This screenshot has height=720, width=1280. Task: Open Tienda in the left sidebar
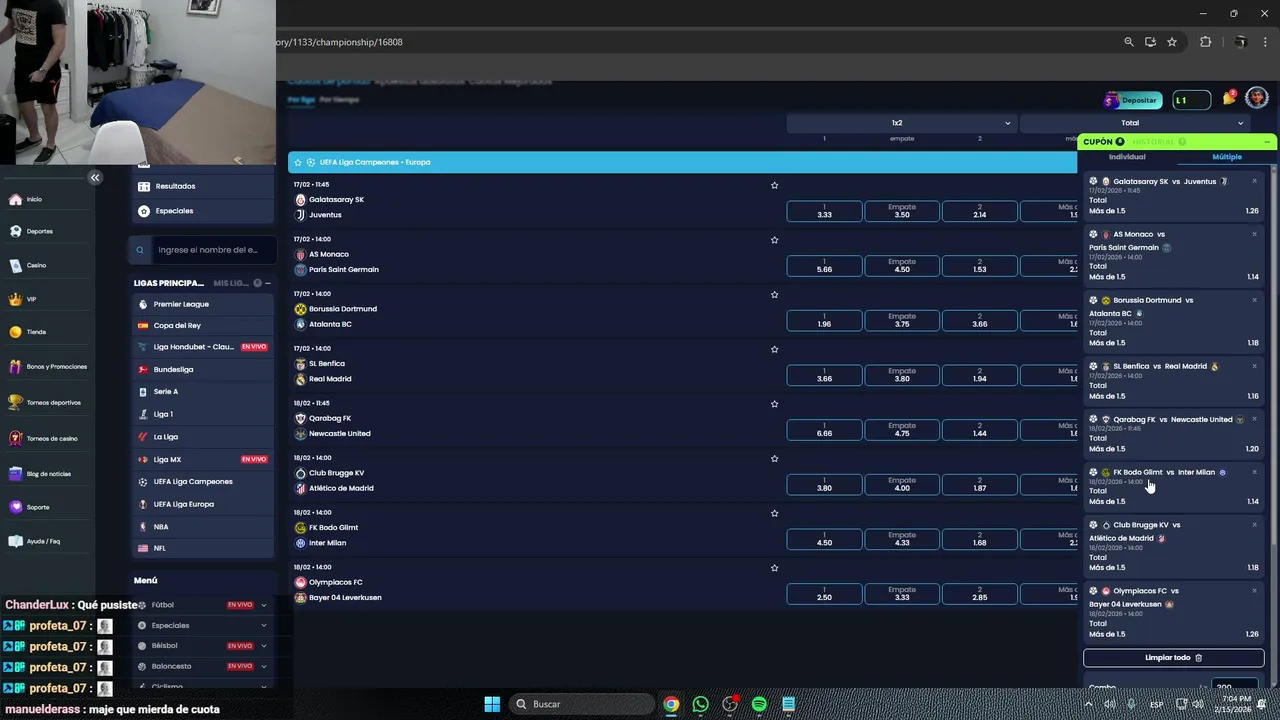[x=28, y=332]
